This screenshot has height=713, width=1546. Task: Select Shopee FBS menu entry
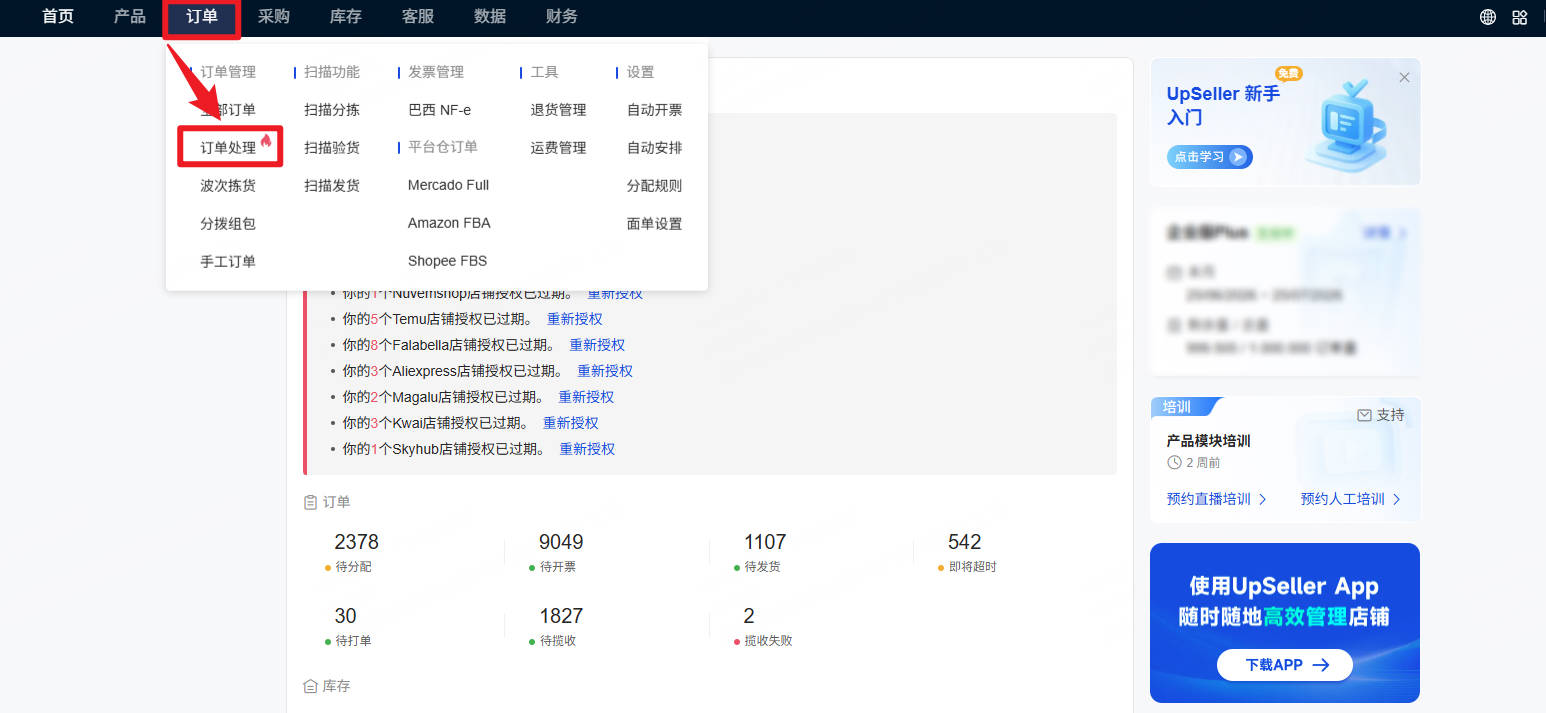click(x=447, y=261)
